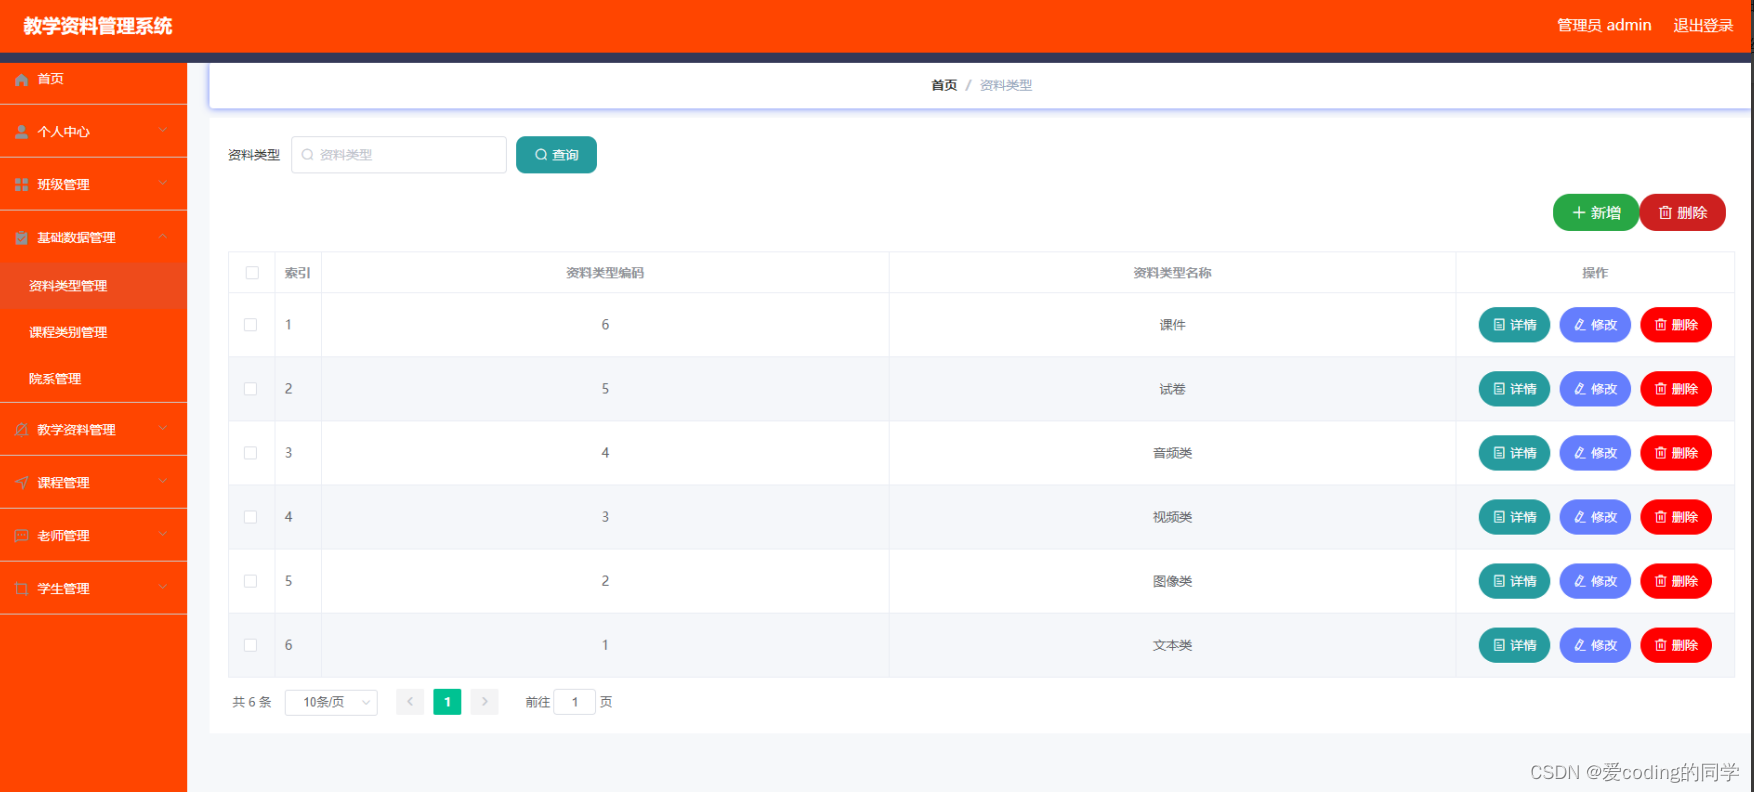
Task: Go to the next page arrow in pagination
Action: click(x=485, y=702)
